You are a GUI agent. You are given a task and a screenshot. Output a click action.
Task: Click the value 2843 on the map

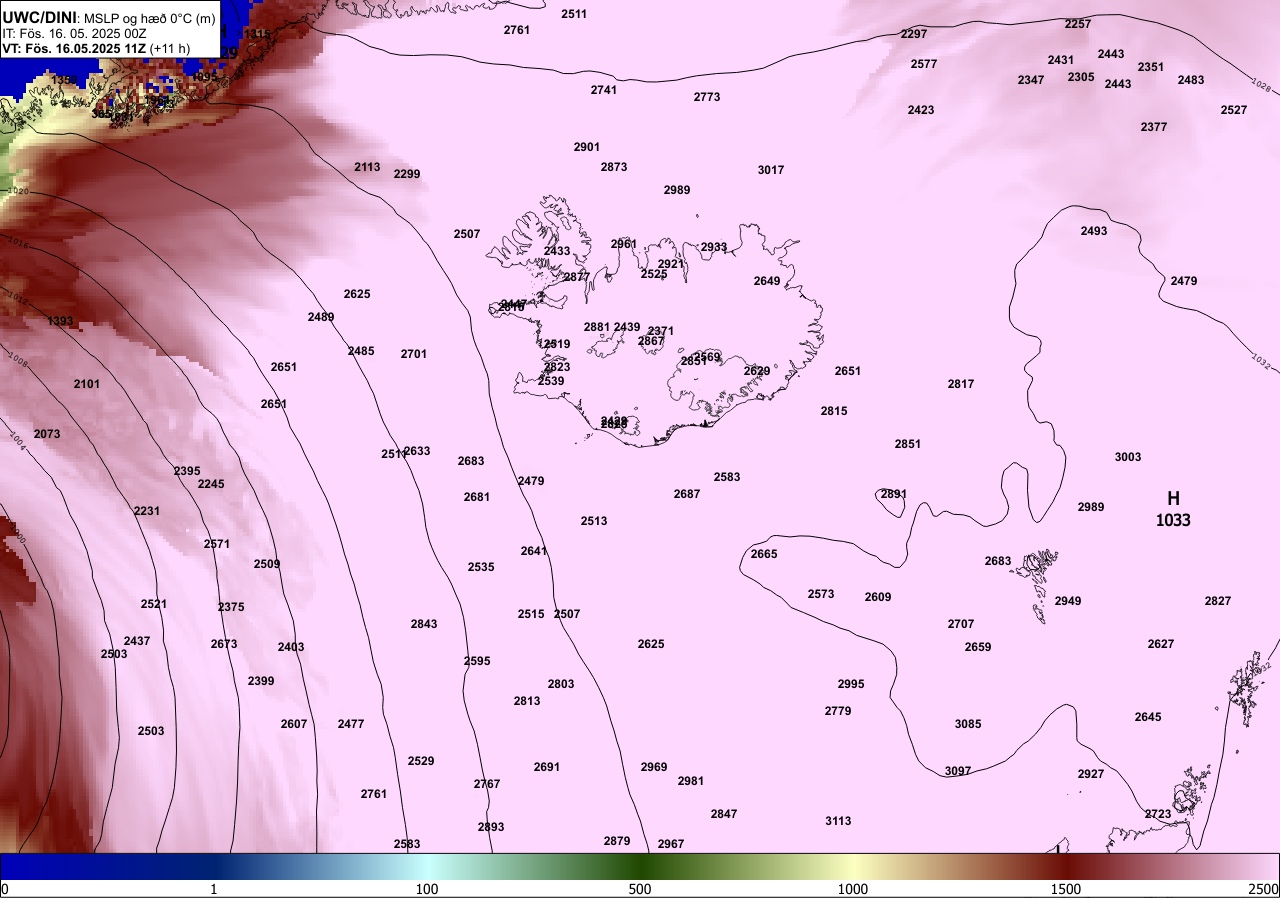pos(424,624)
